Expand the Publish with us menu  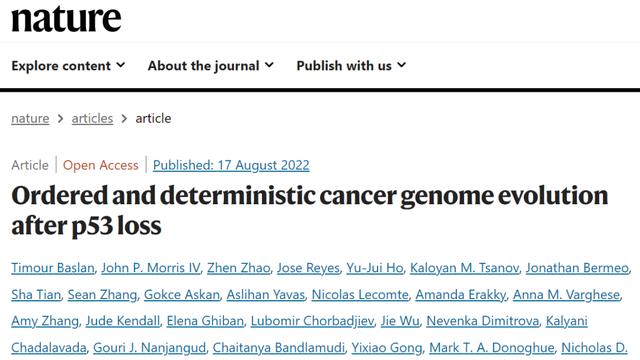point(351,66)
